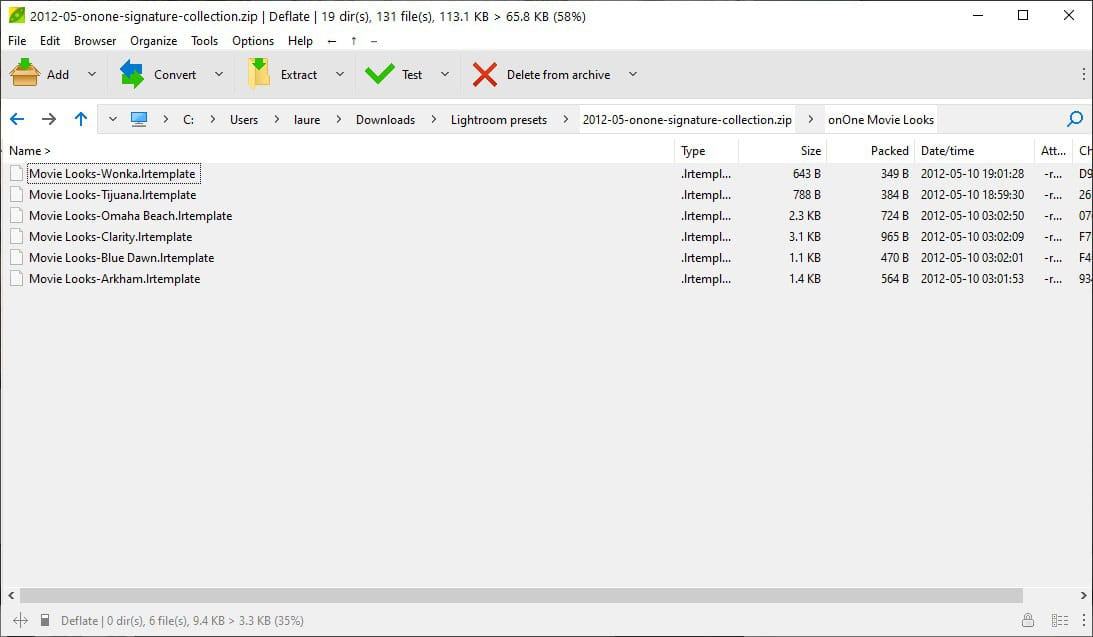
Task: Click the green Test checkmark icon
Action: click(x=380, y=74)
